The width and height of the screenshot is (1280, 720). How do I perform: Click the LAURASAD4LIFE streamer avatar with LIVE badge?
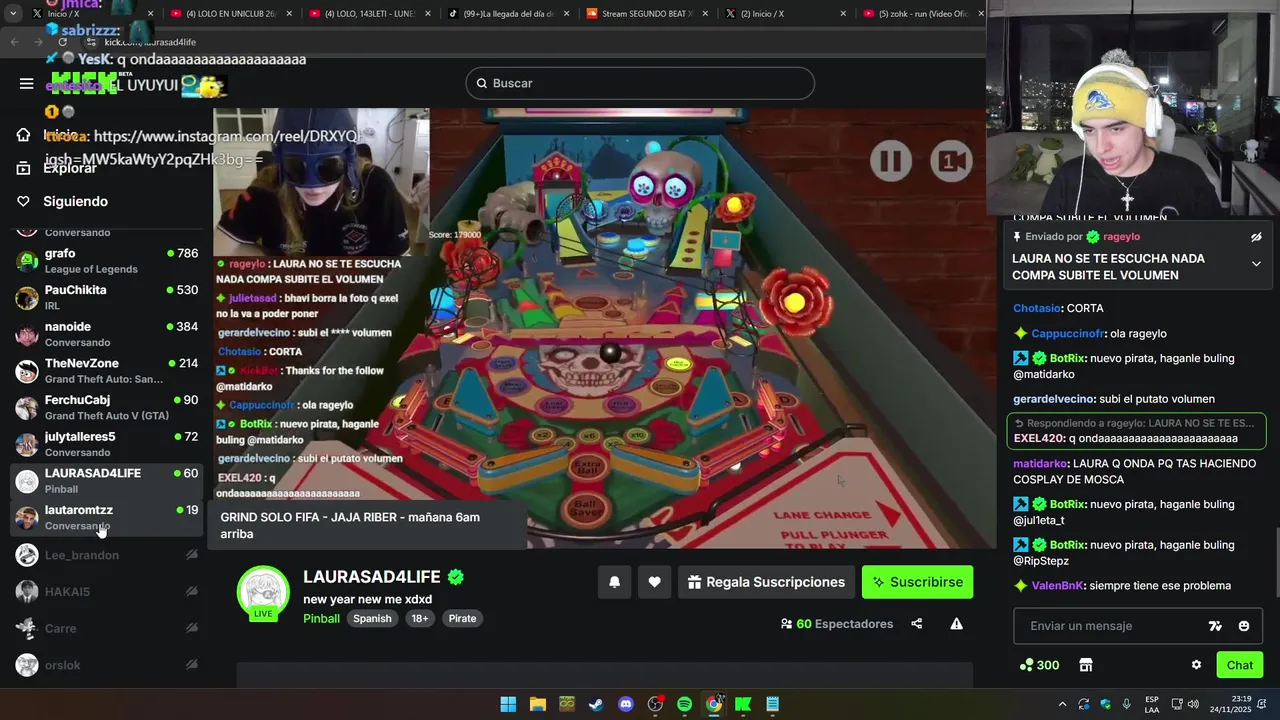click(x=263, y=593)
